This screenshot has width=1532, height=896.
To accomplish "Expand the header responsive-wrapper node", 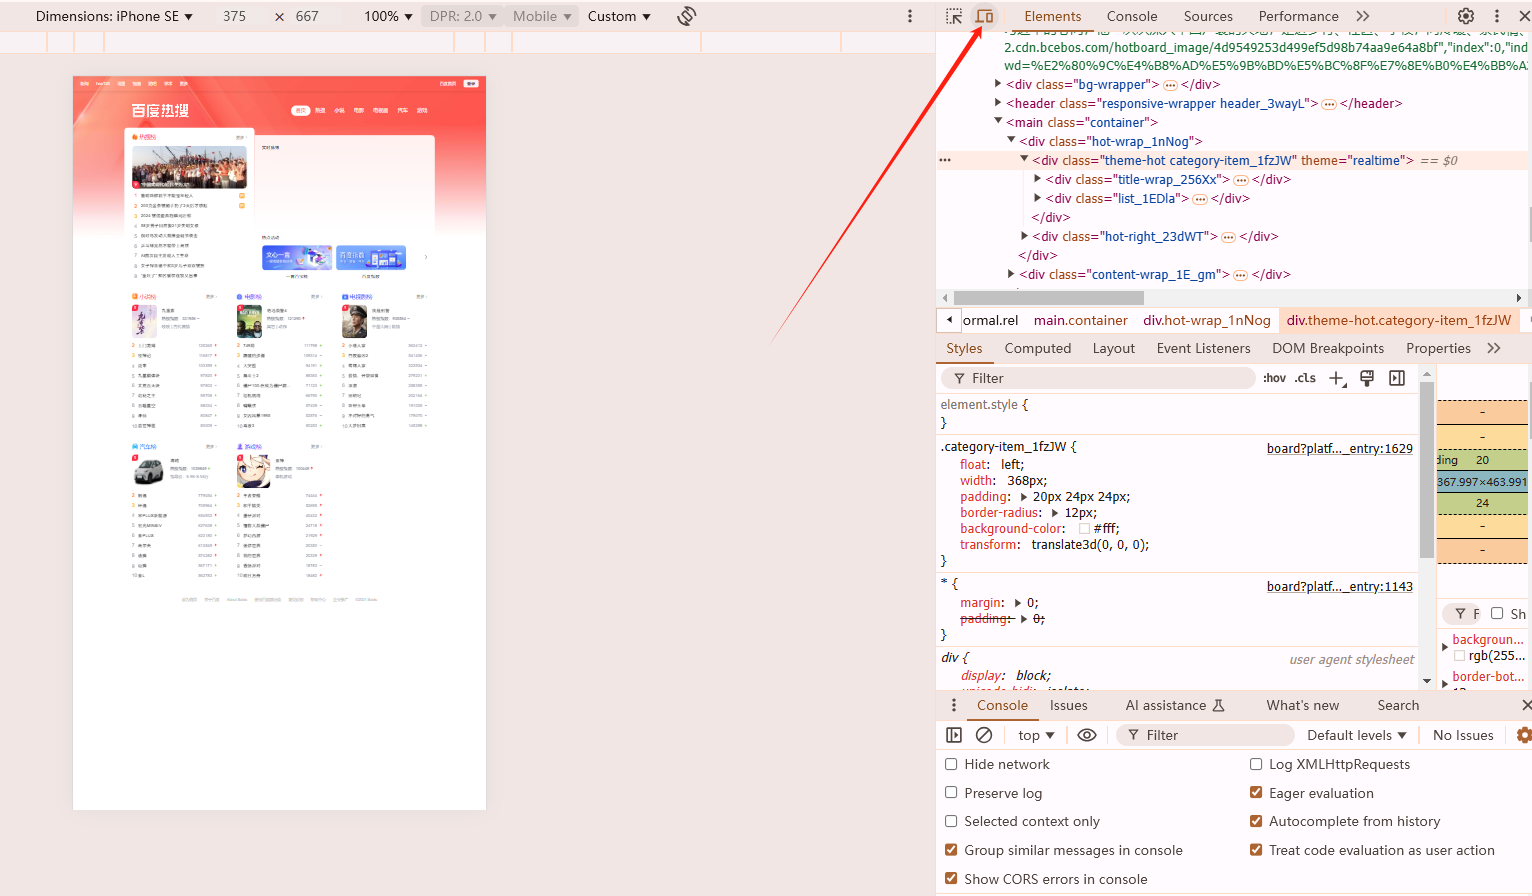I will [998, 103].
